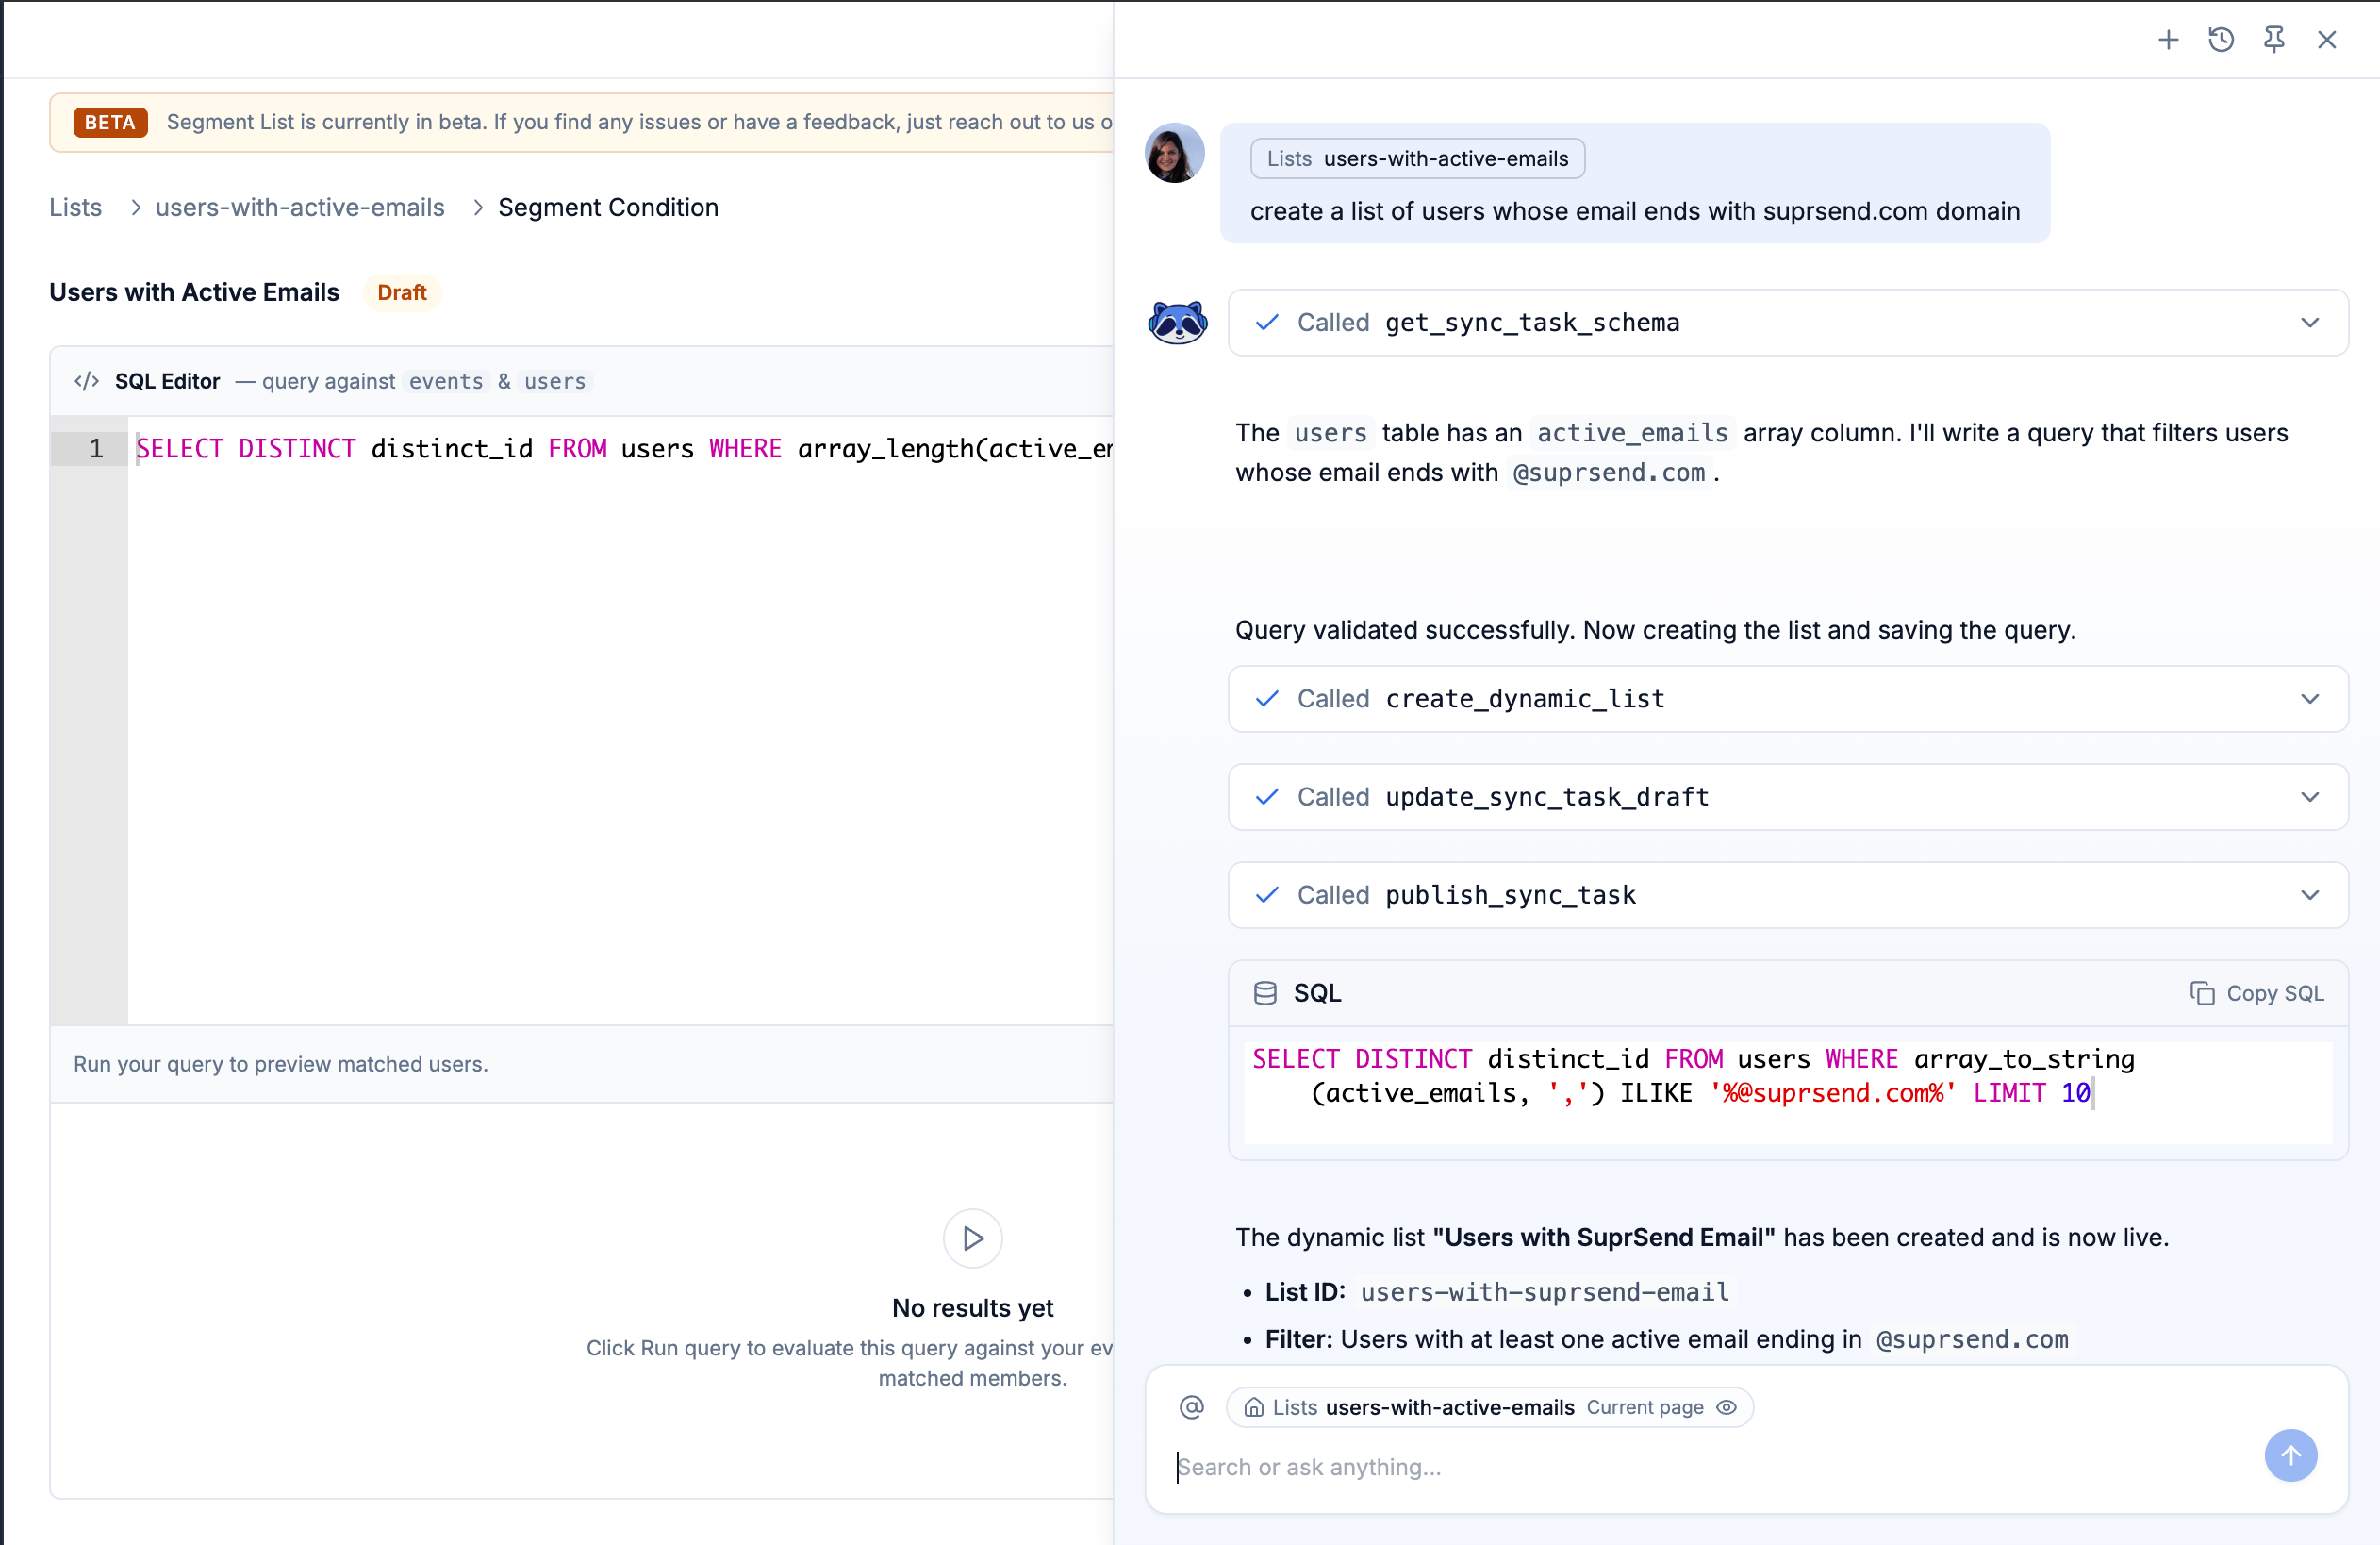Click 'users' table tag in editor header

click(x=555, y=381)
